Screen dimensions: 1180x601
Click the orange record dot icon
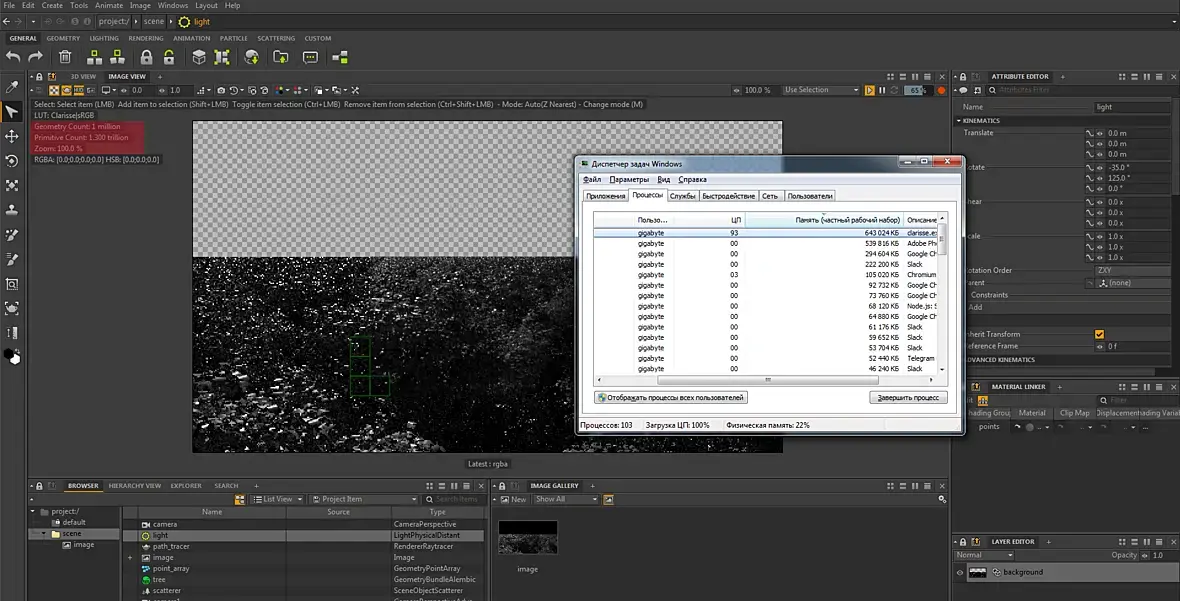coord(941,90)
